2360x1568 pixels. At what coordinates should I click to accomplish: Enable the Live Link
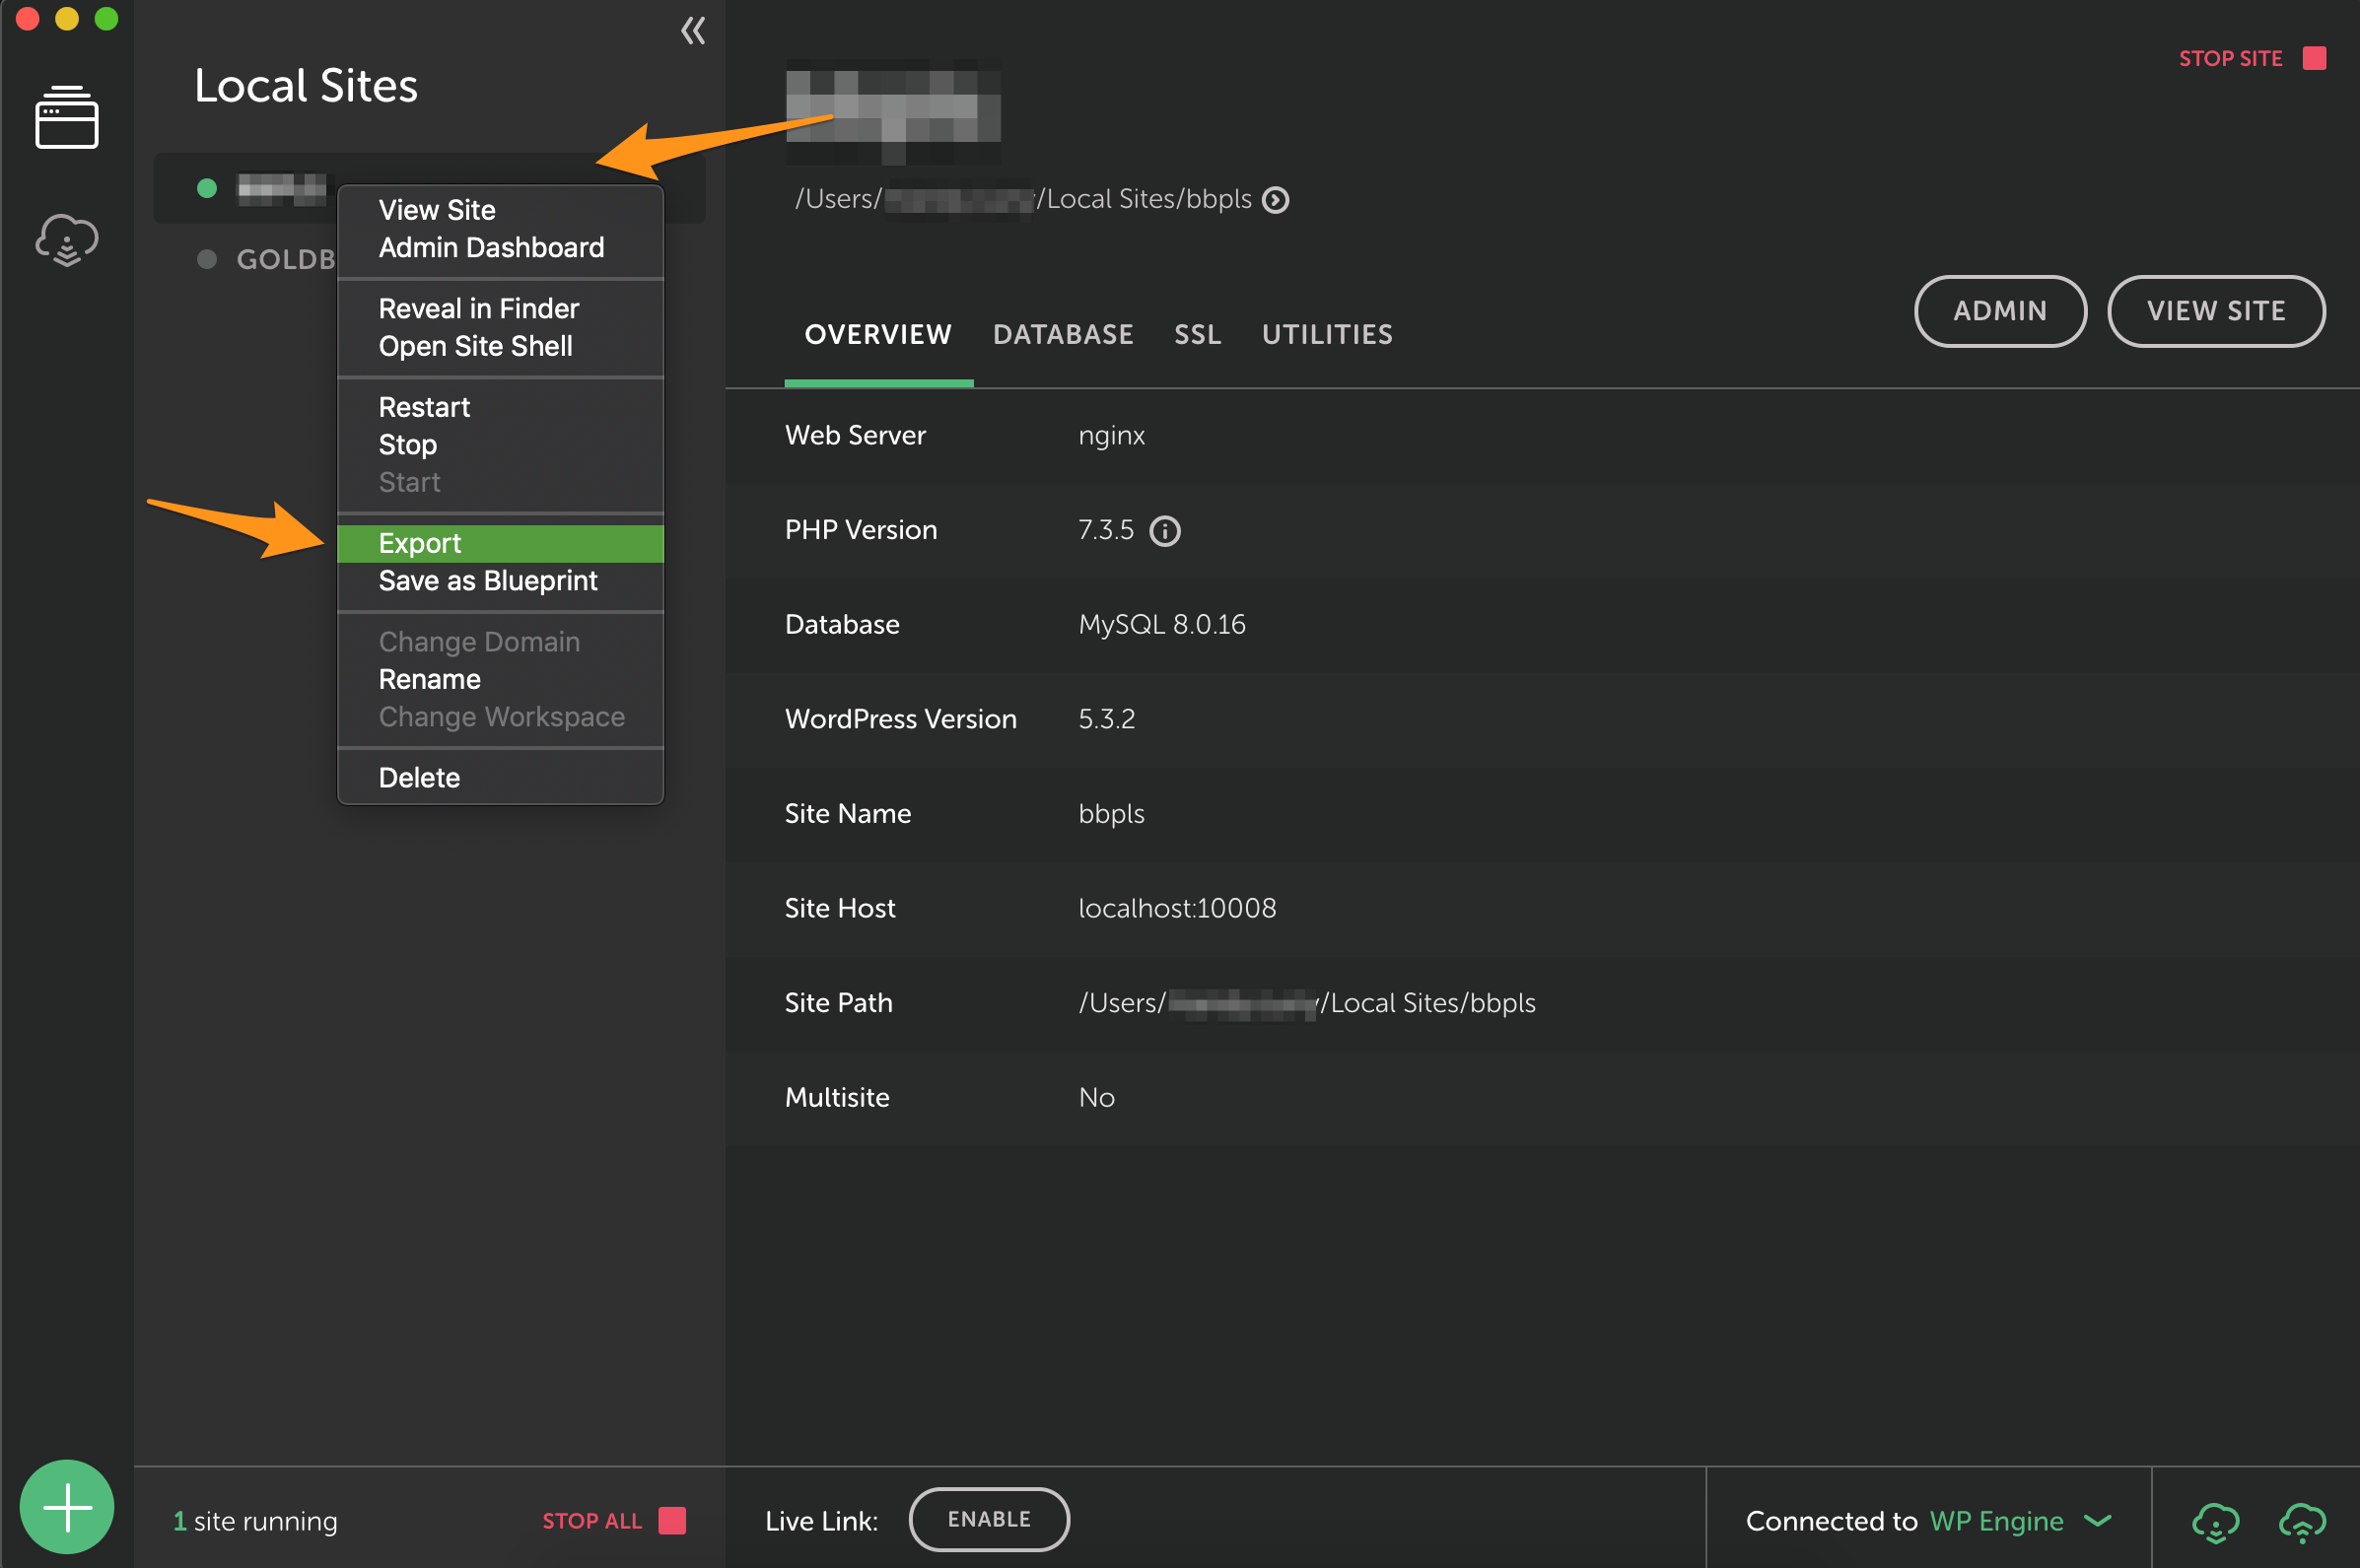(x=988, y=1519)
